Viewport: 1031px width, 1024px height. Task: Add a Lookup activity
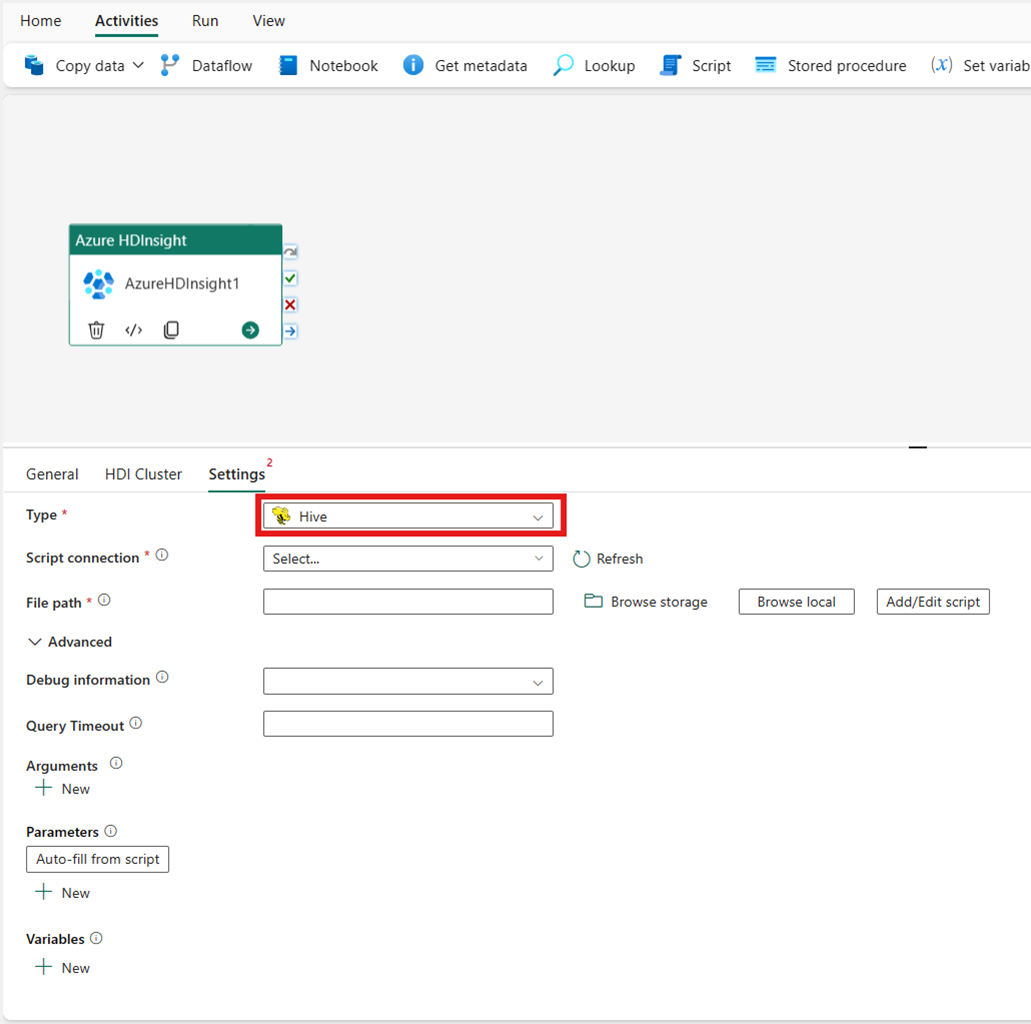click(x=594, y=66)
